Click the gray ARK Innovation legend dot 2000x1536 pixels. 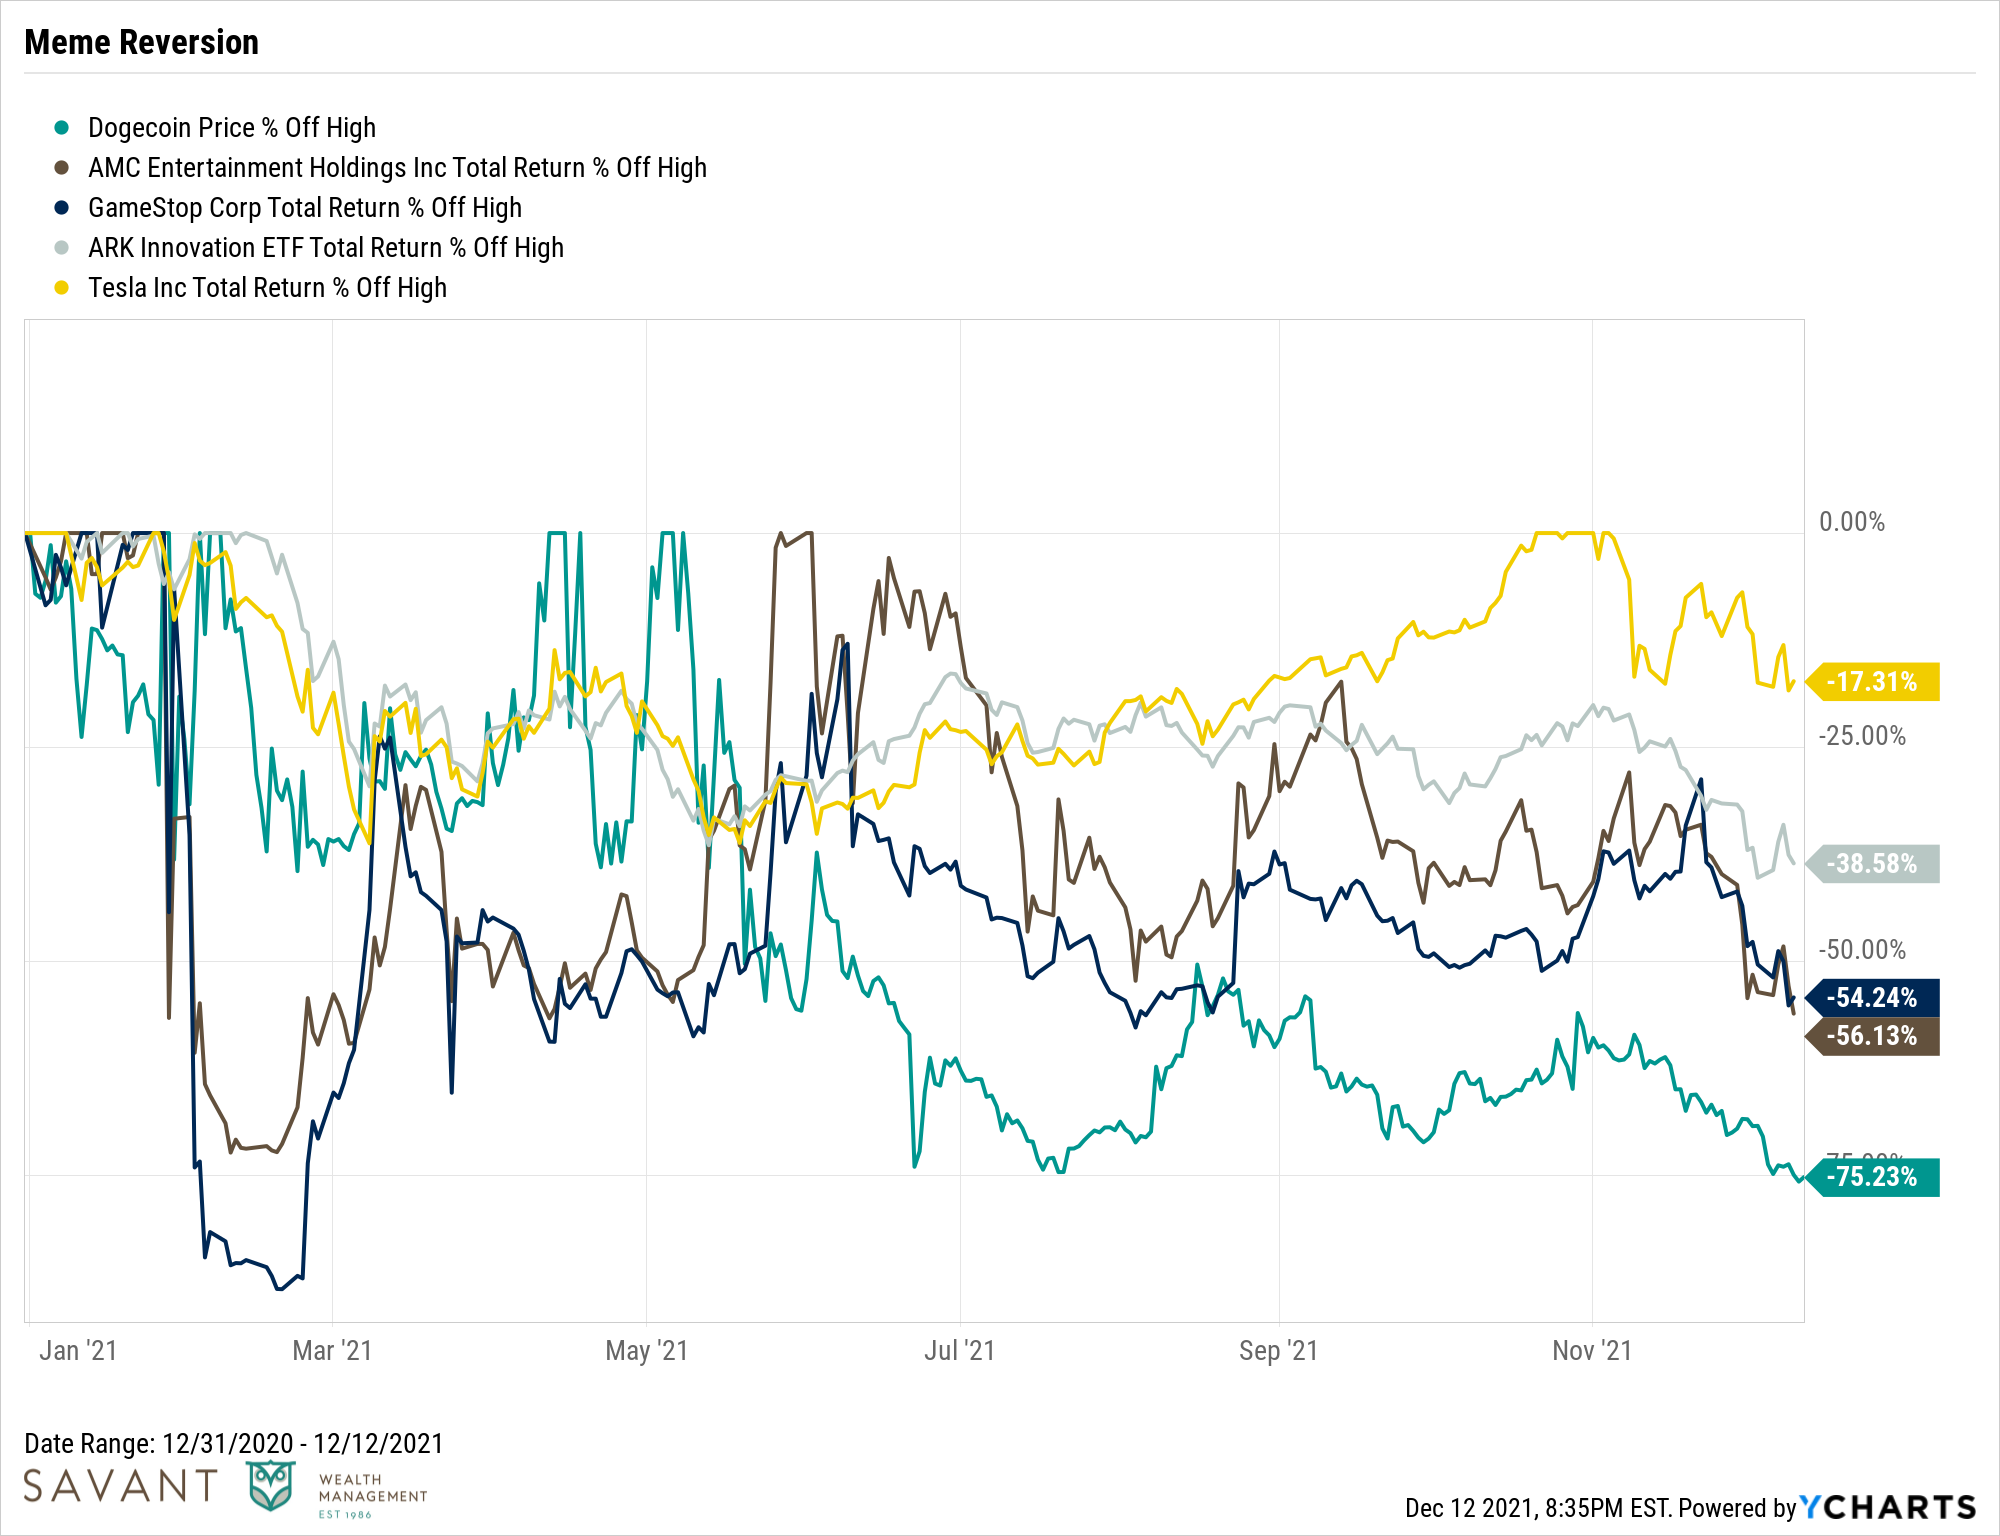tap(62, 248)
